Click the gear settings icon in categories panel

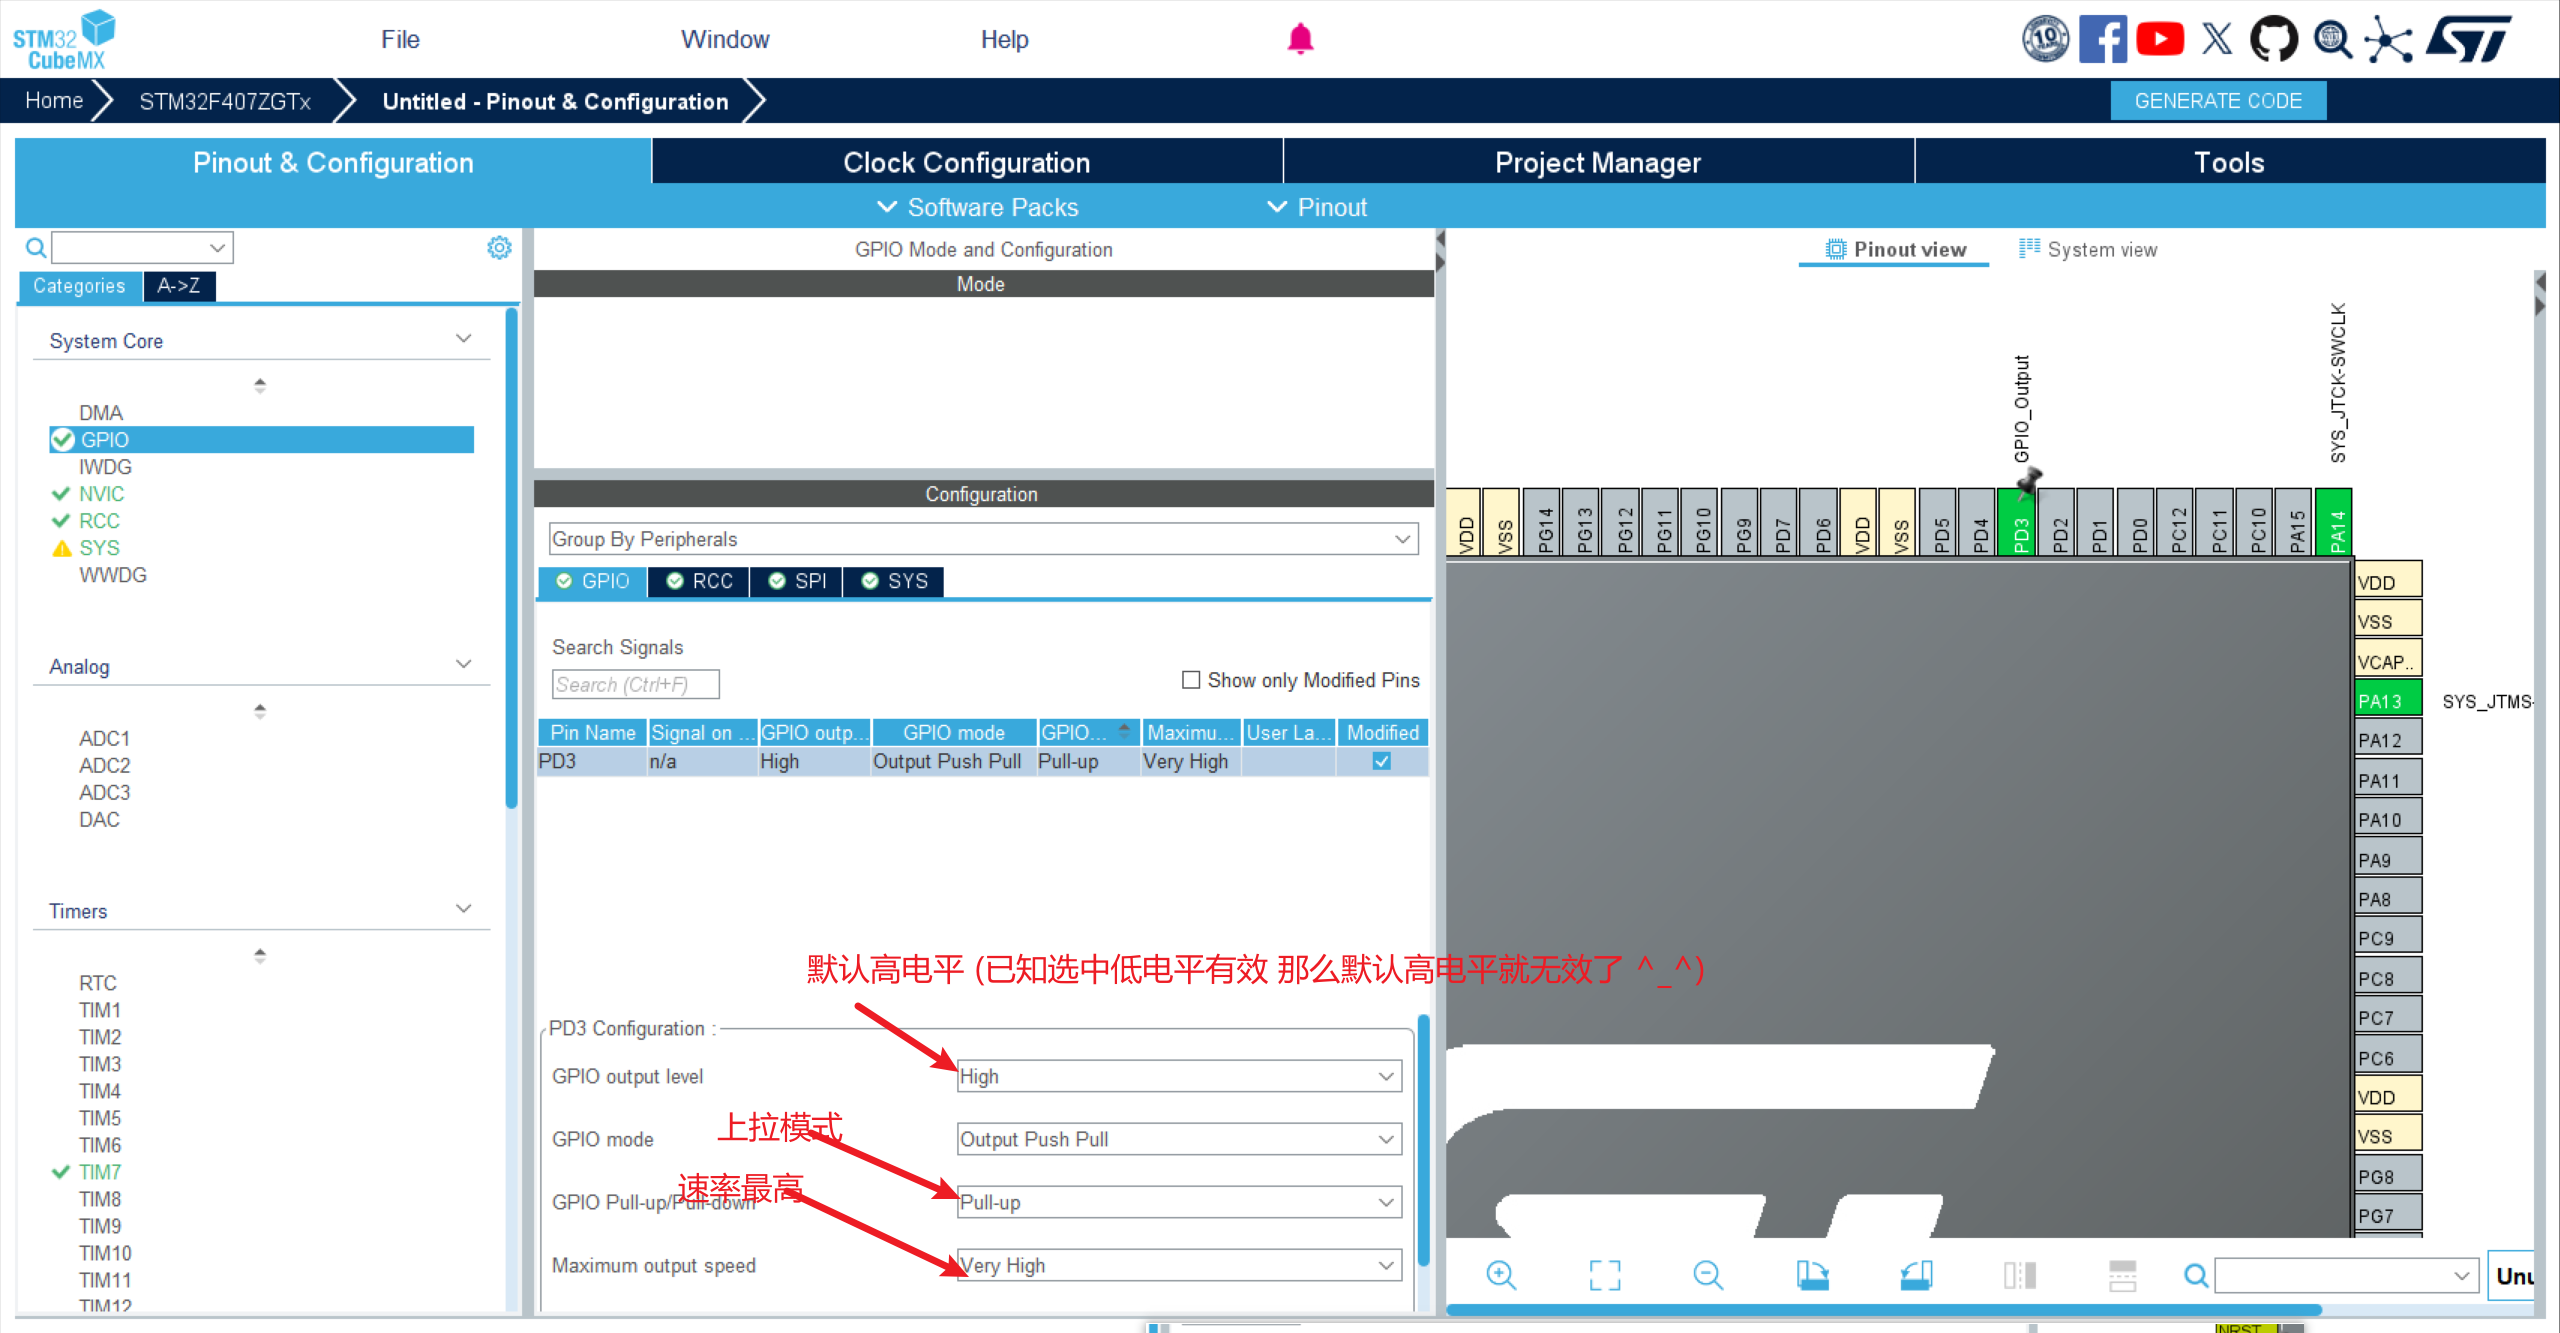point(499,247)
